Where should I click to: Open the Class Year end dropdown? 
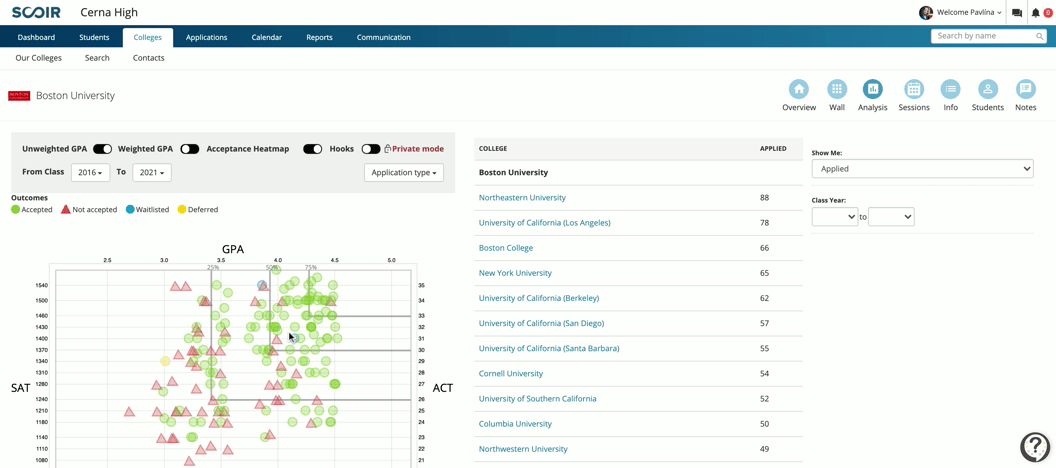coord(891,217)
